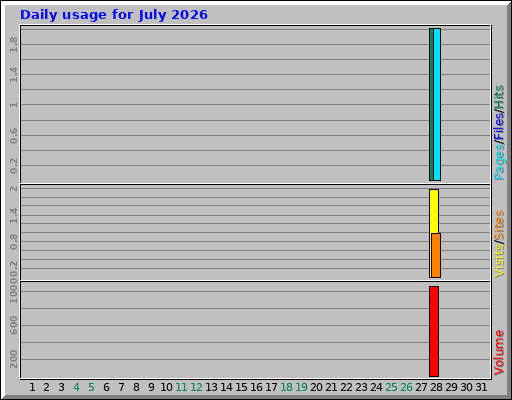Click the 1.8 y-axis value in top chart
This screenshot has width=512, height=400.
(x=13, y=45)
